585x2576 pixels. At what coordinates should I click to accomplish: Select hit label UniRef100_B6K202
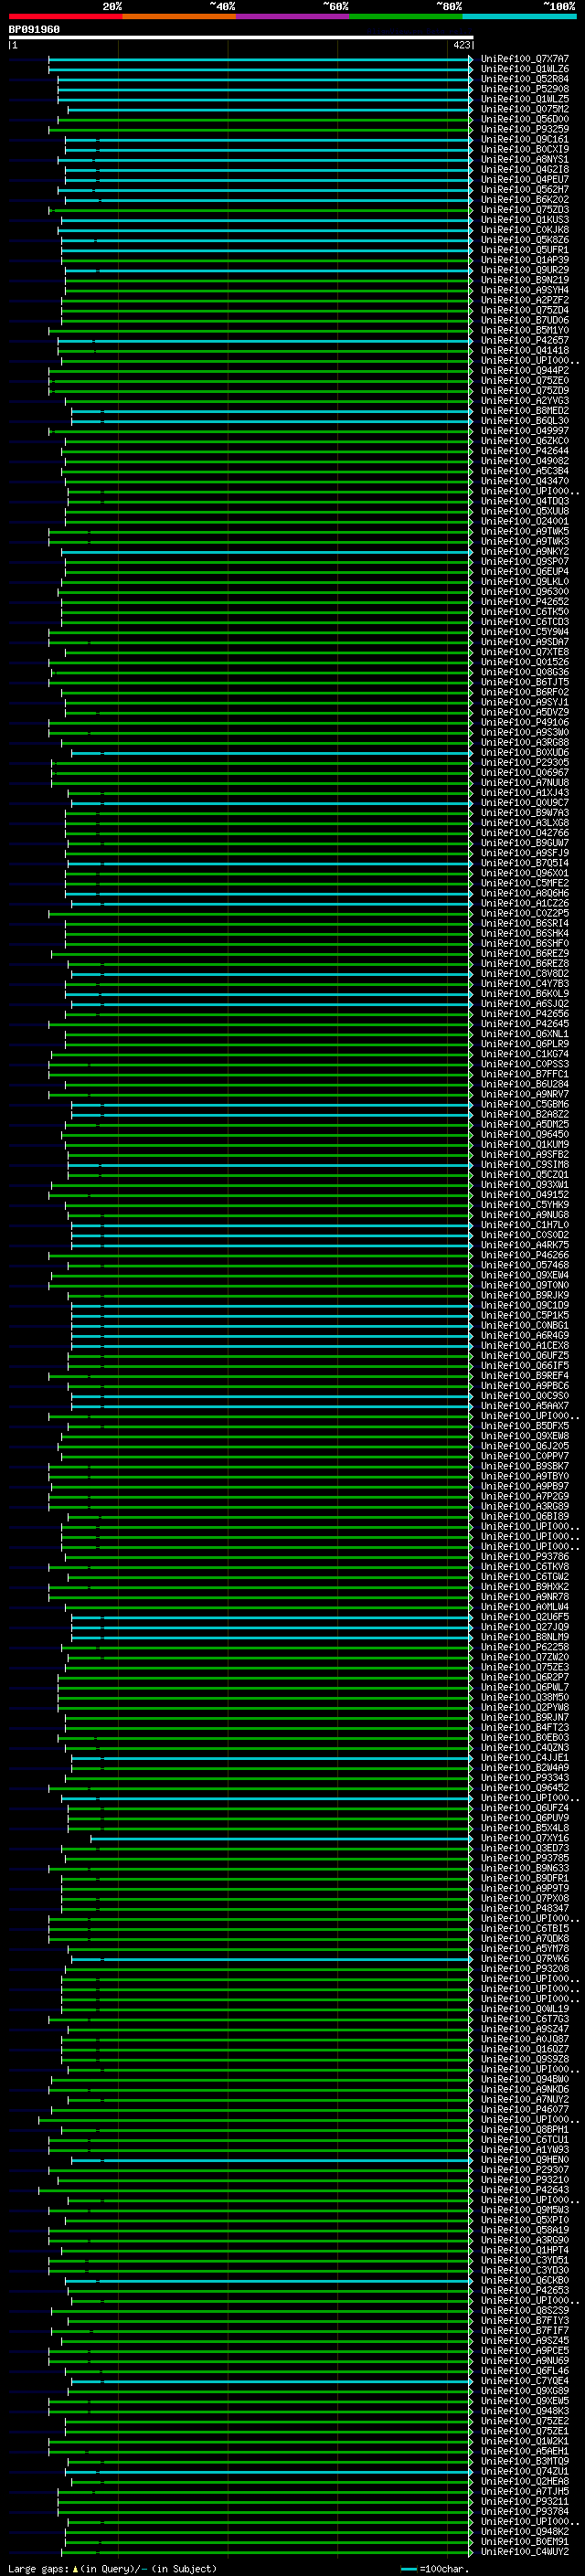click(x=525, y=200)
